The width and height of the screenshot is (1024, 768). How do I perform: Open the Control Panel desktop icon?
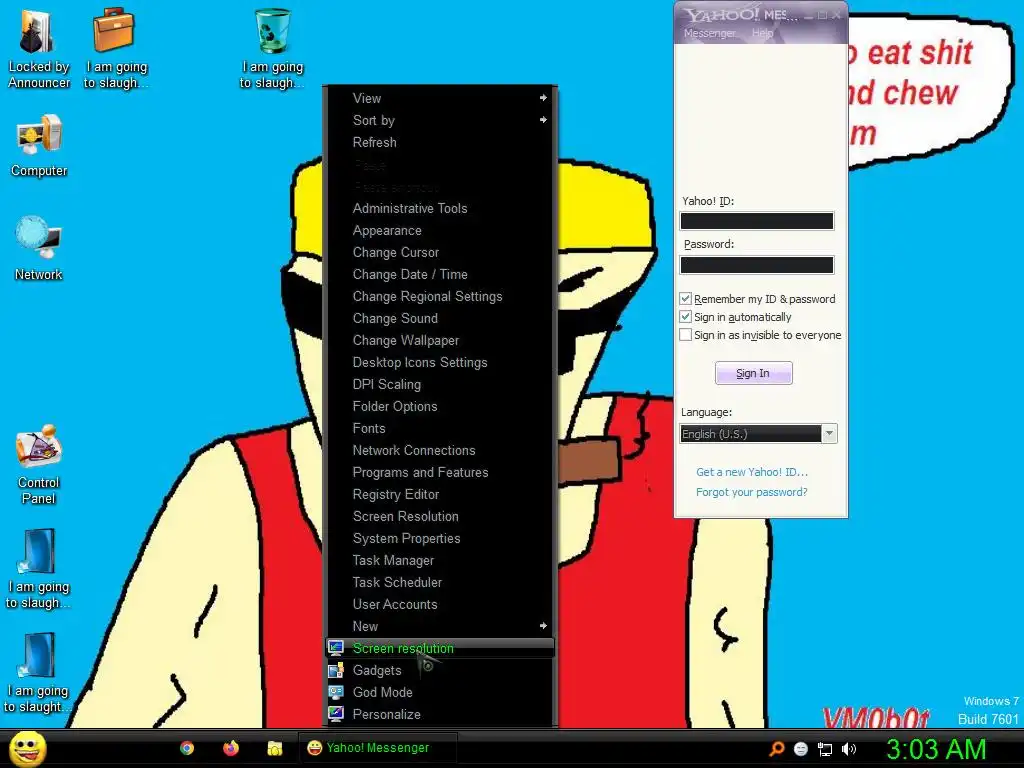click(39, 465)
